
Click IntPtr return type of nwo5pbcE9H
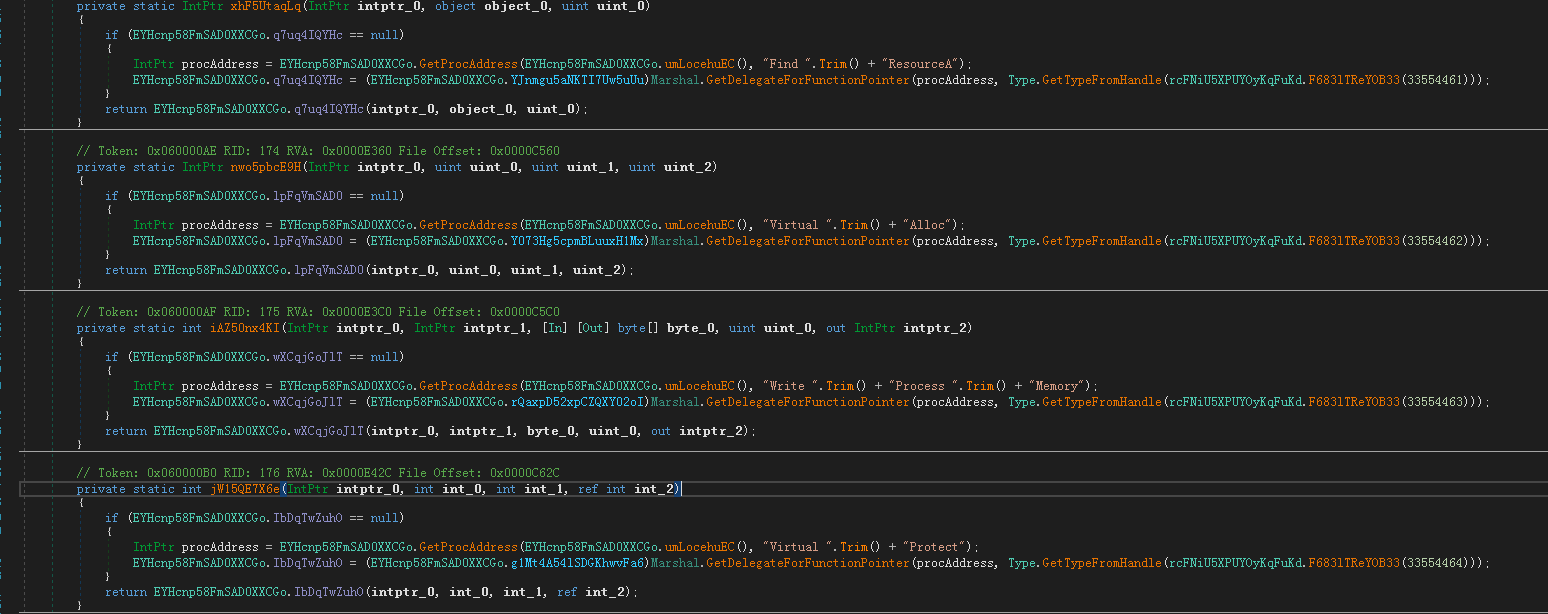click(203, 167)
